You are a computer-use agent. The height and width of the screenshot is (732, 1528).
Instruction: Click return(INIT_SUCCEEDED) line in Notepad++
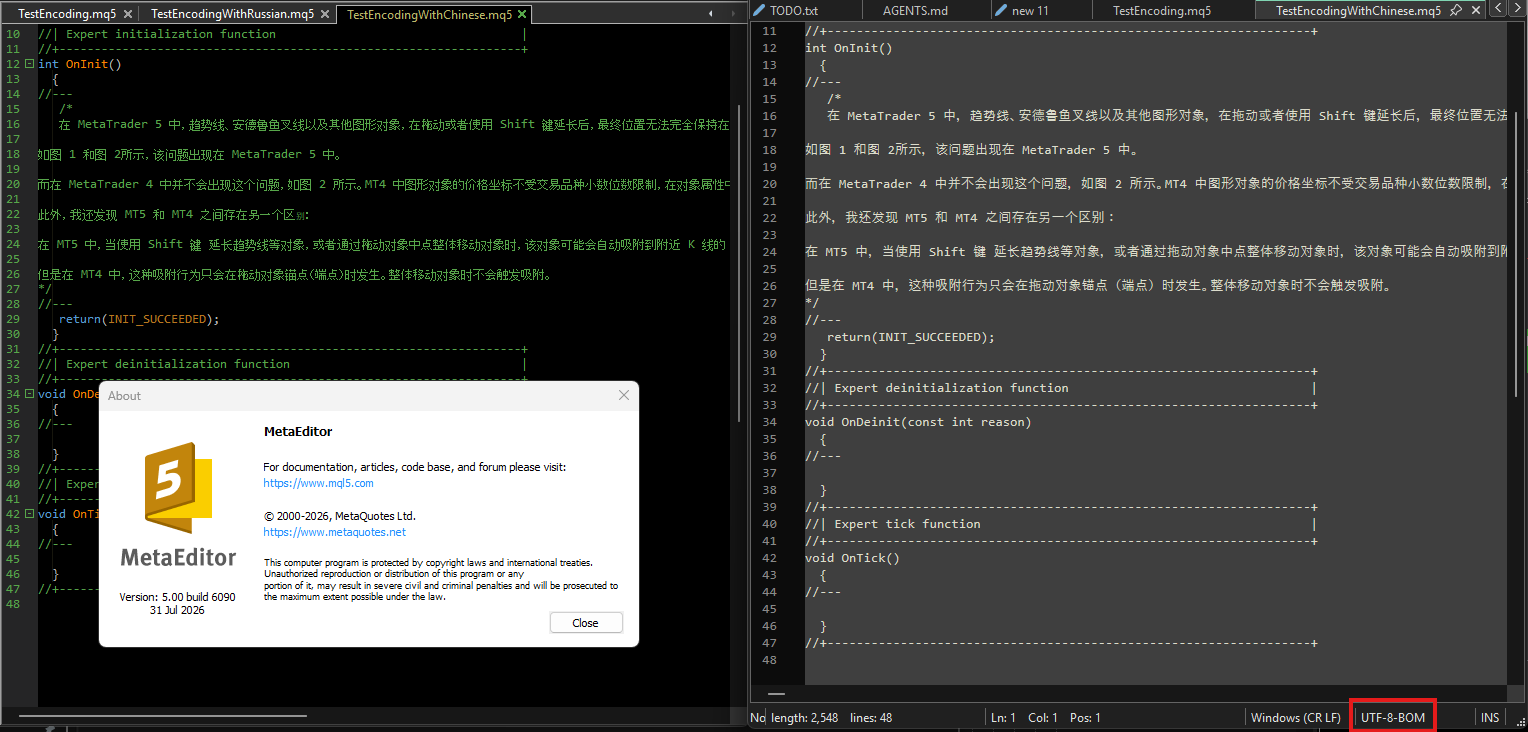pos(911,337)
